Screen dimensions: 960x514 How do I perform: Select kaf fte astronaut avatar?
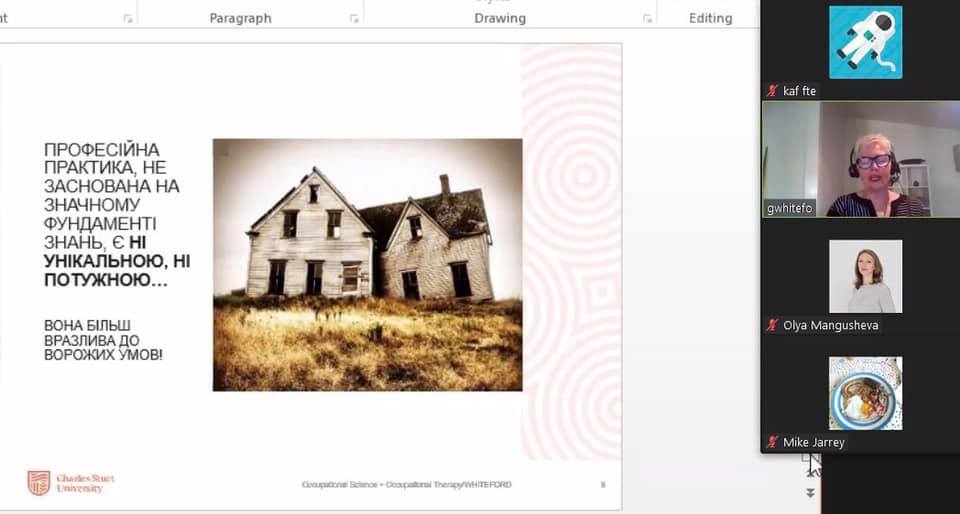tap(865, 42)
